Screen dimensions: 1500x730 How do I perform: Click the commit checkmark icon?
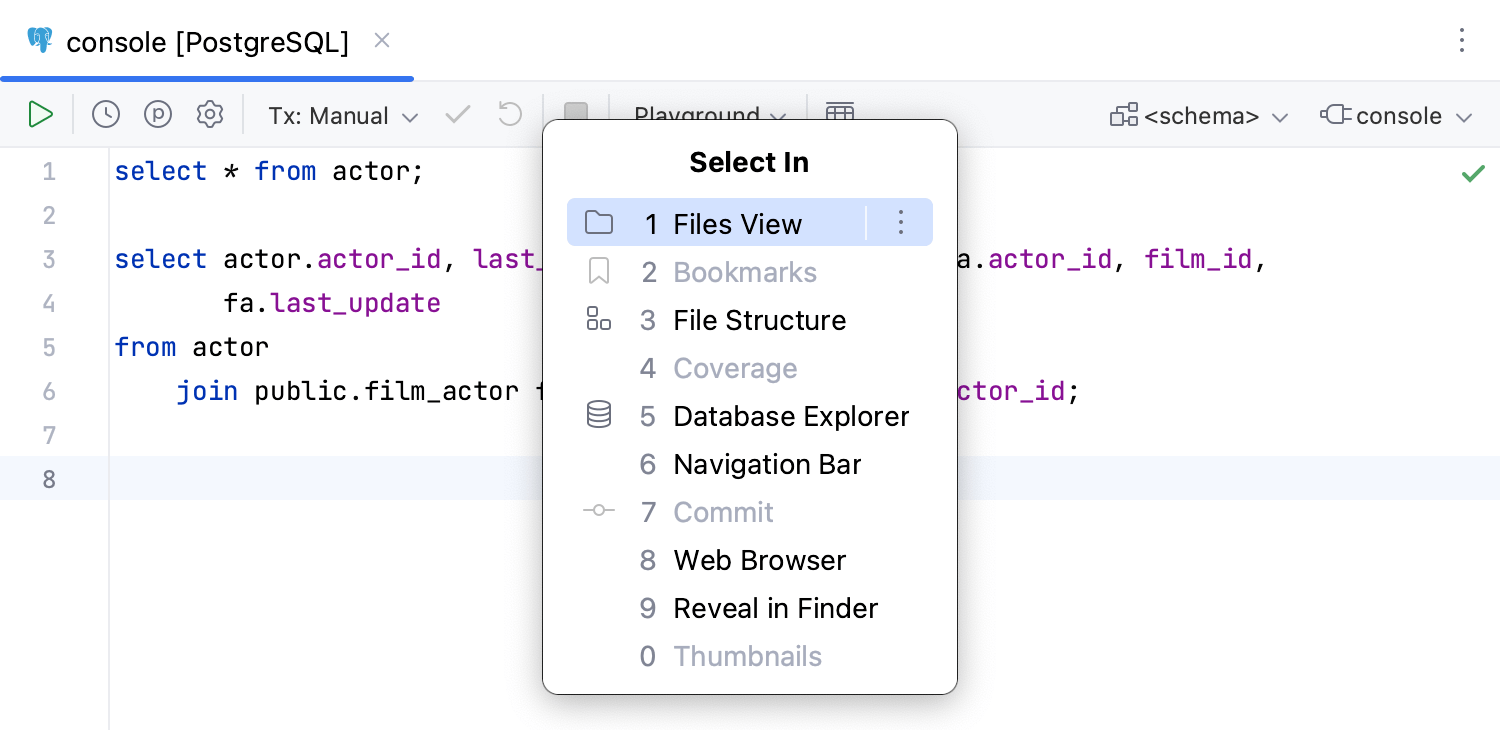pos(458,115)
